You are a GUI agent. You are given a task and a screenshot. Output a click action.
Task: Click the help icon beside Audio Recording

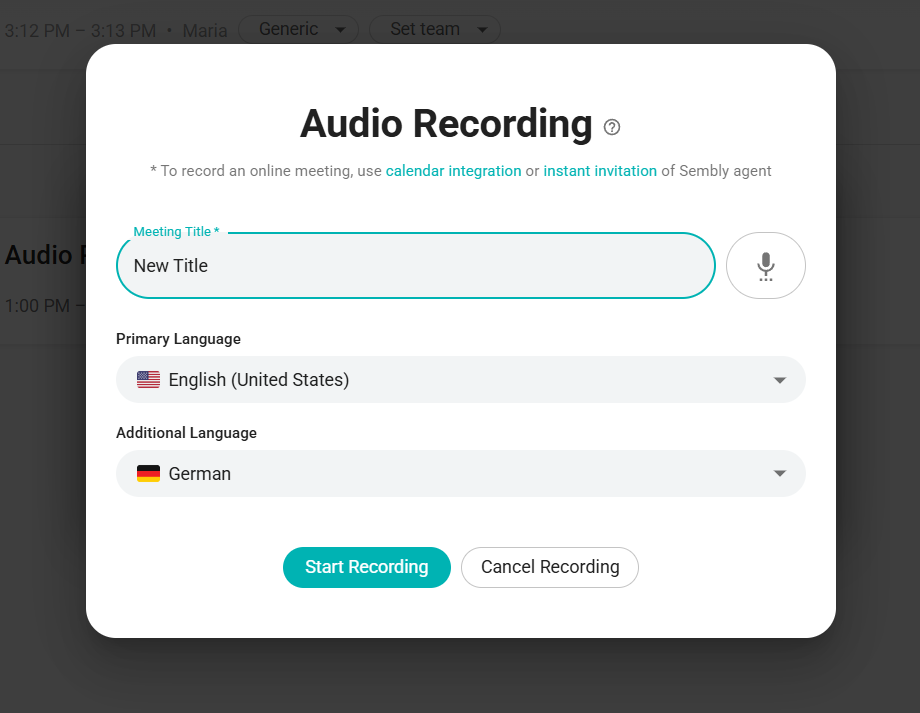coord(612,127)
